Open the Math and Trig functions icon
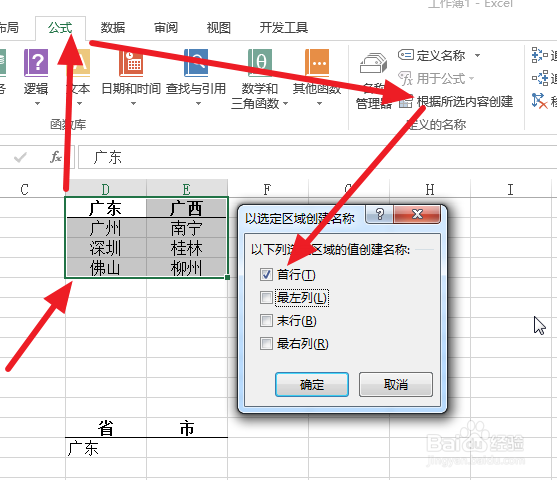Image resolution: width=557 pixels, height=480 pixels. coord(260,63)
